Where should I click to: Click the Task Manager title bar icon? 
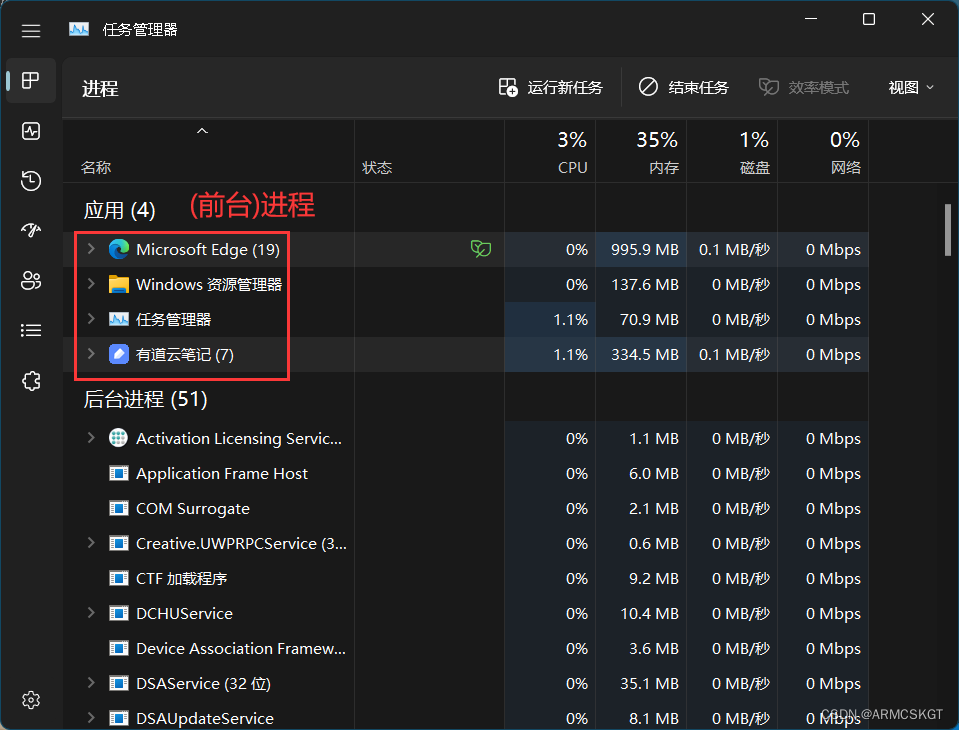pyautogui.click(x=79, y=29)
